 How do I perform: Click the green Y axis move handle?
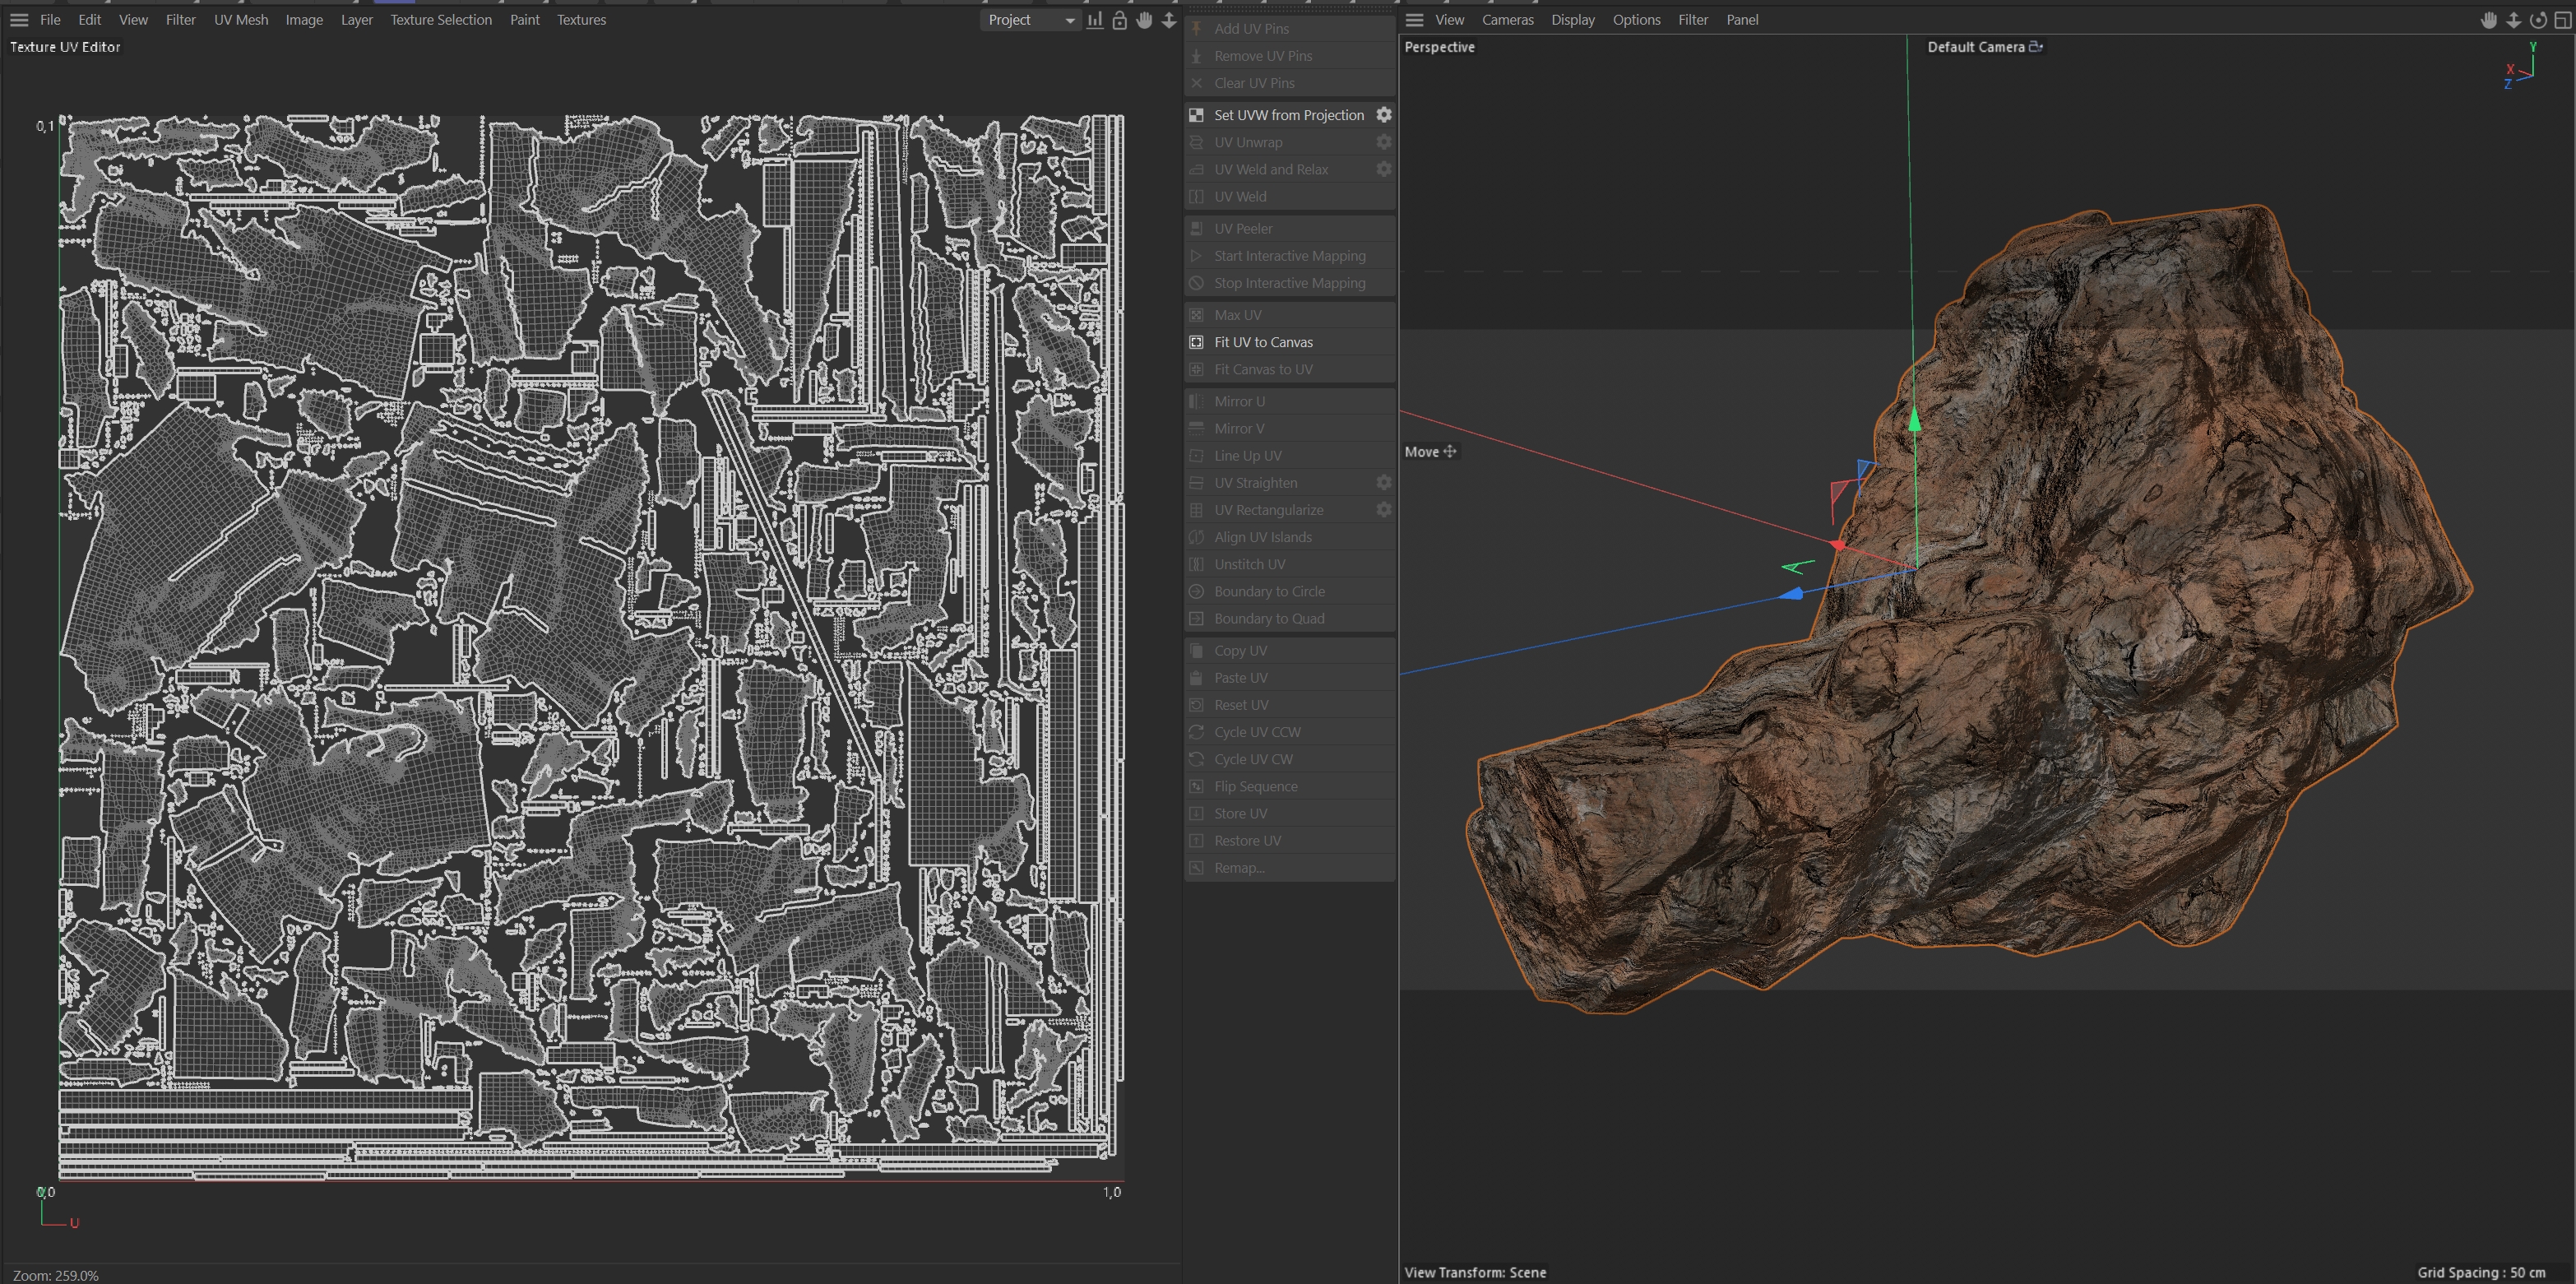[x=1914, y=420]
